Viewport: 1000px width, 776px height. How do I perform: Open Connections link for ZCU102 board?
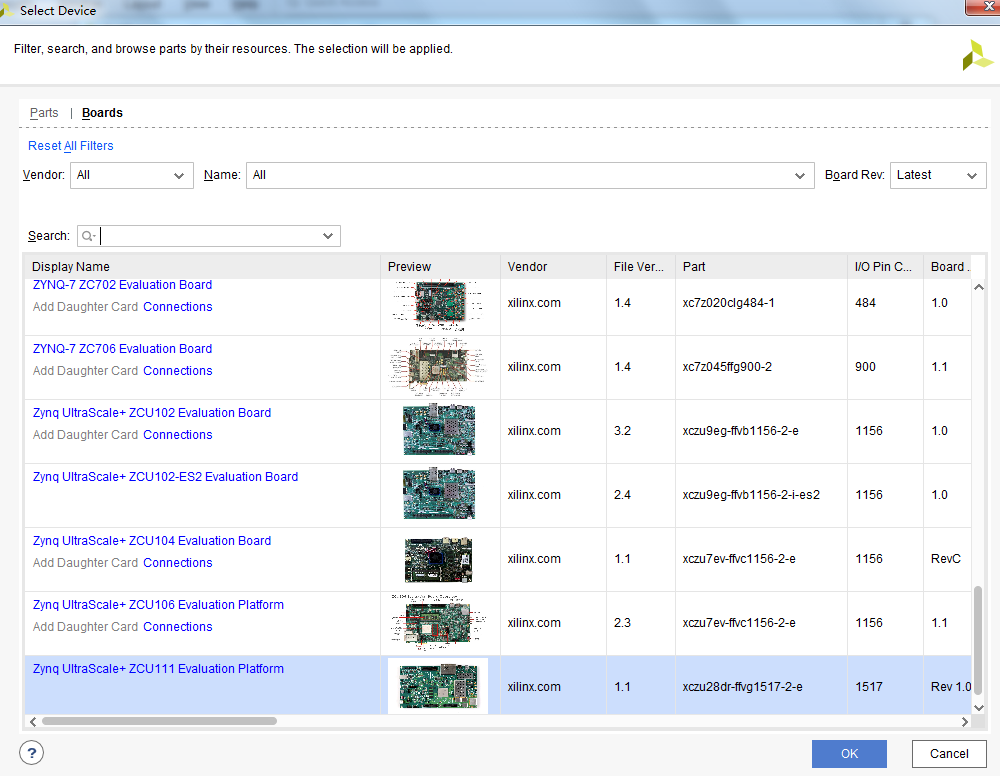point(177,435)
